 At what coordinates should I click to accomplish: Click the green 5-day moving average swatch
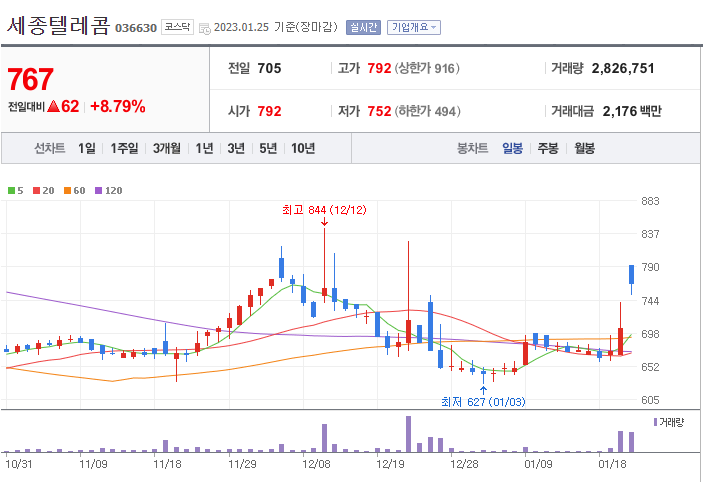[x=12, y=191]
